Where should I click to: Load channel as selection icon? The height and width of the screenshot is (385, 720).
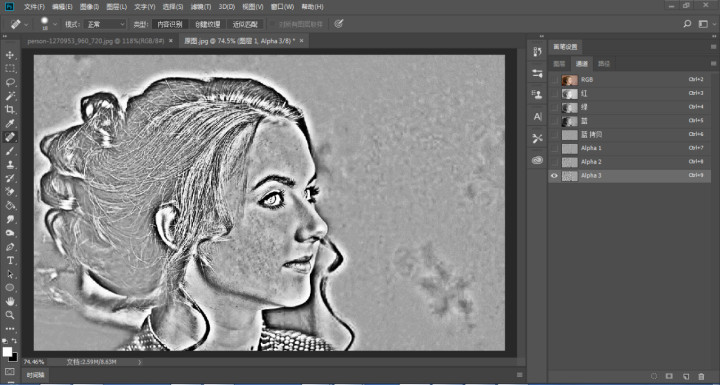(654, 376)
